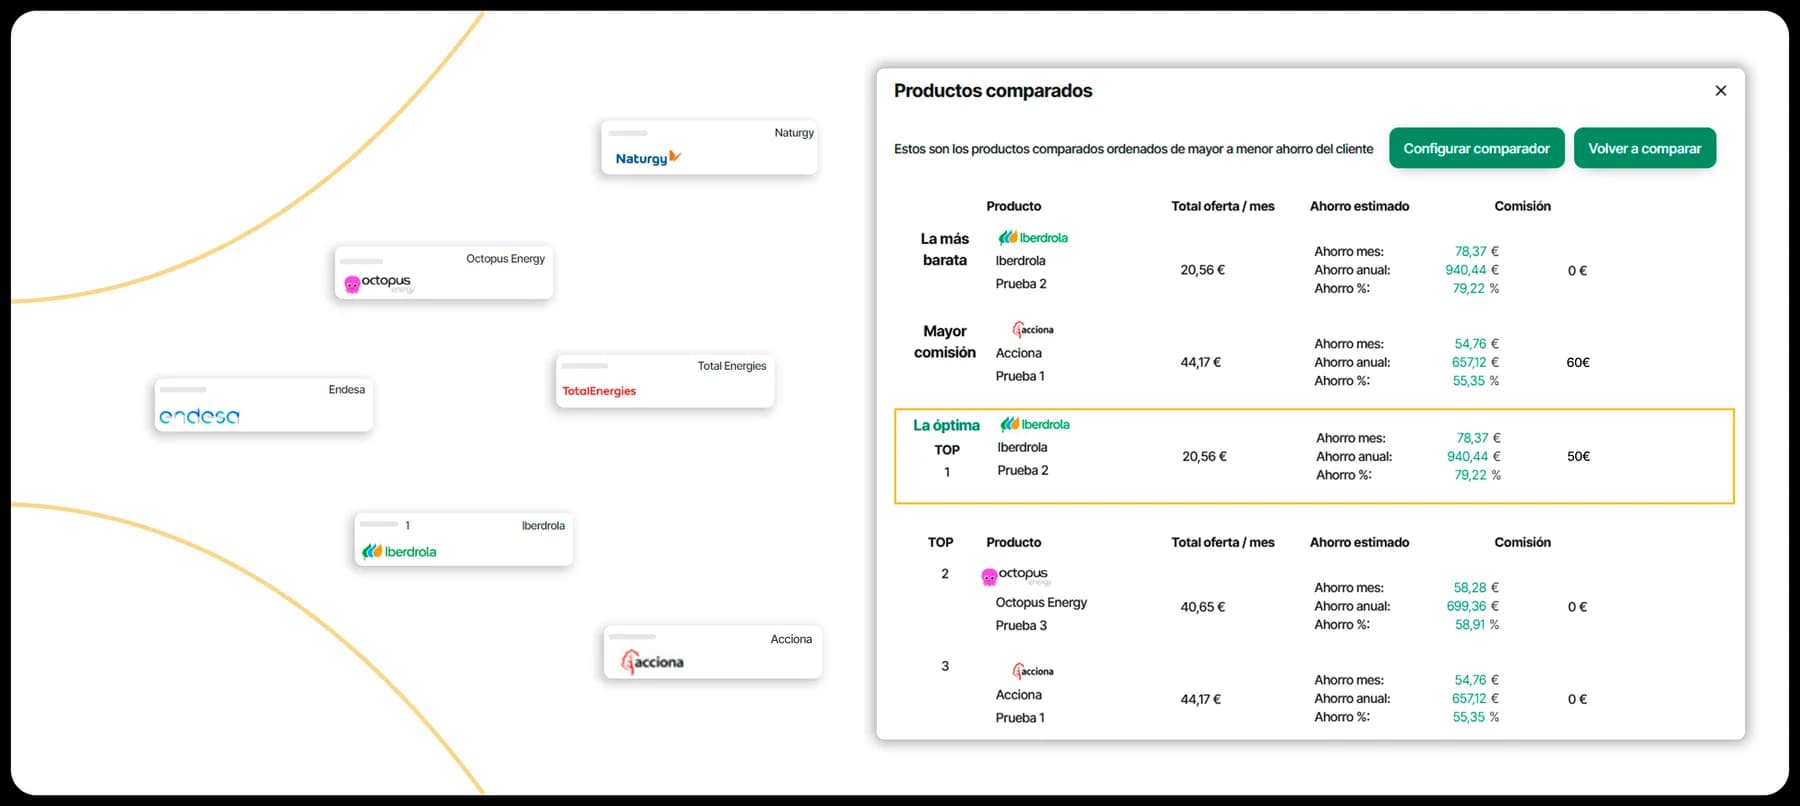The width and height of the screenshot is (1800, 806).
Task: Click 657,12 € in TOP 3 row
Action: pyautogui.click(x=1475, y=699)
